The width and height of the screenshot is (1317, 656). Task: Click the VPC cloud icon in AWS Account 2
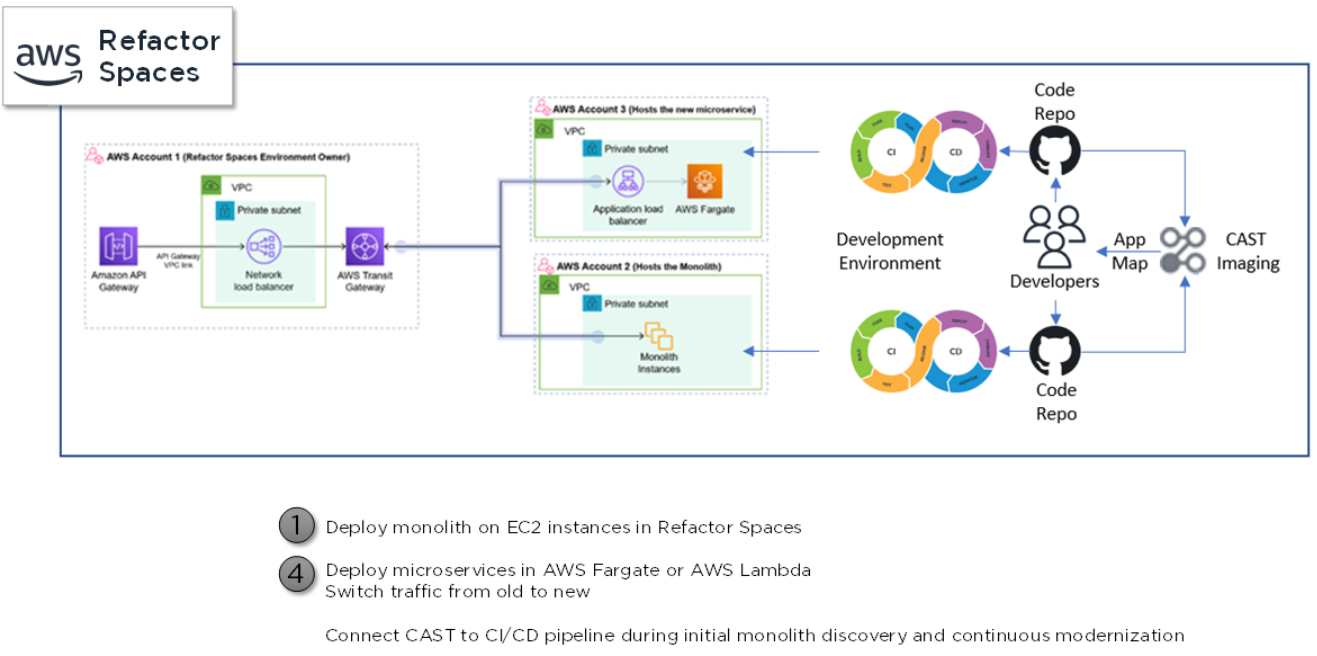(549, 285)
